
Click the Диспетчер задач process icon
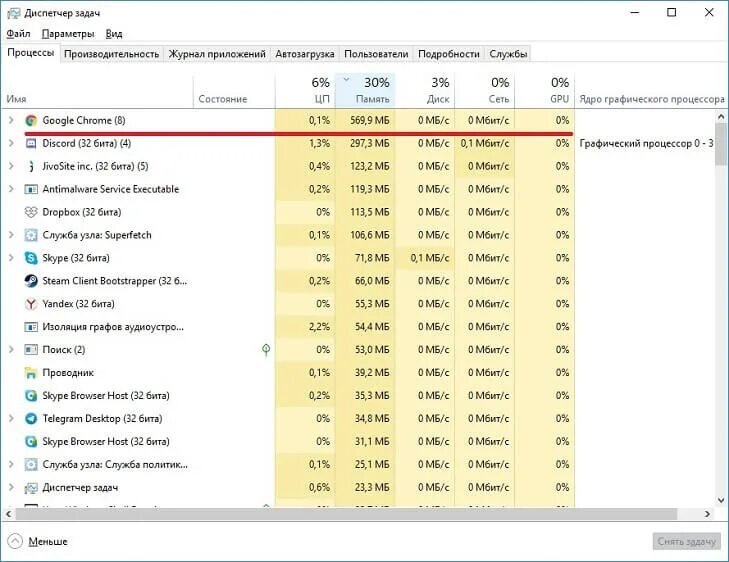(31, 488)
